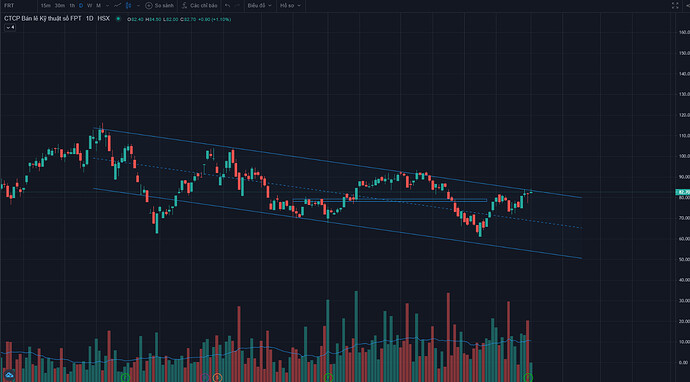Screen dimensions: 690x382
Task: Click the redo arrow icon
Action: tap(238, 6)
